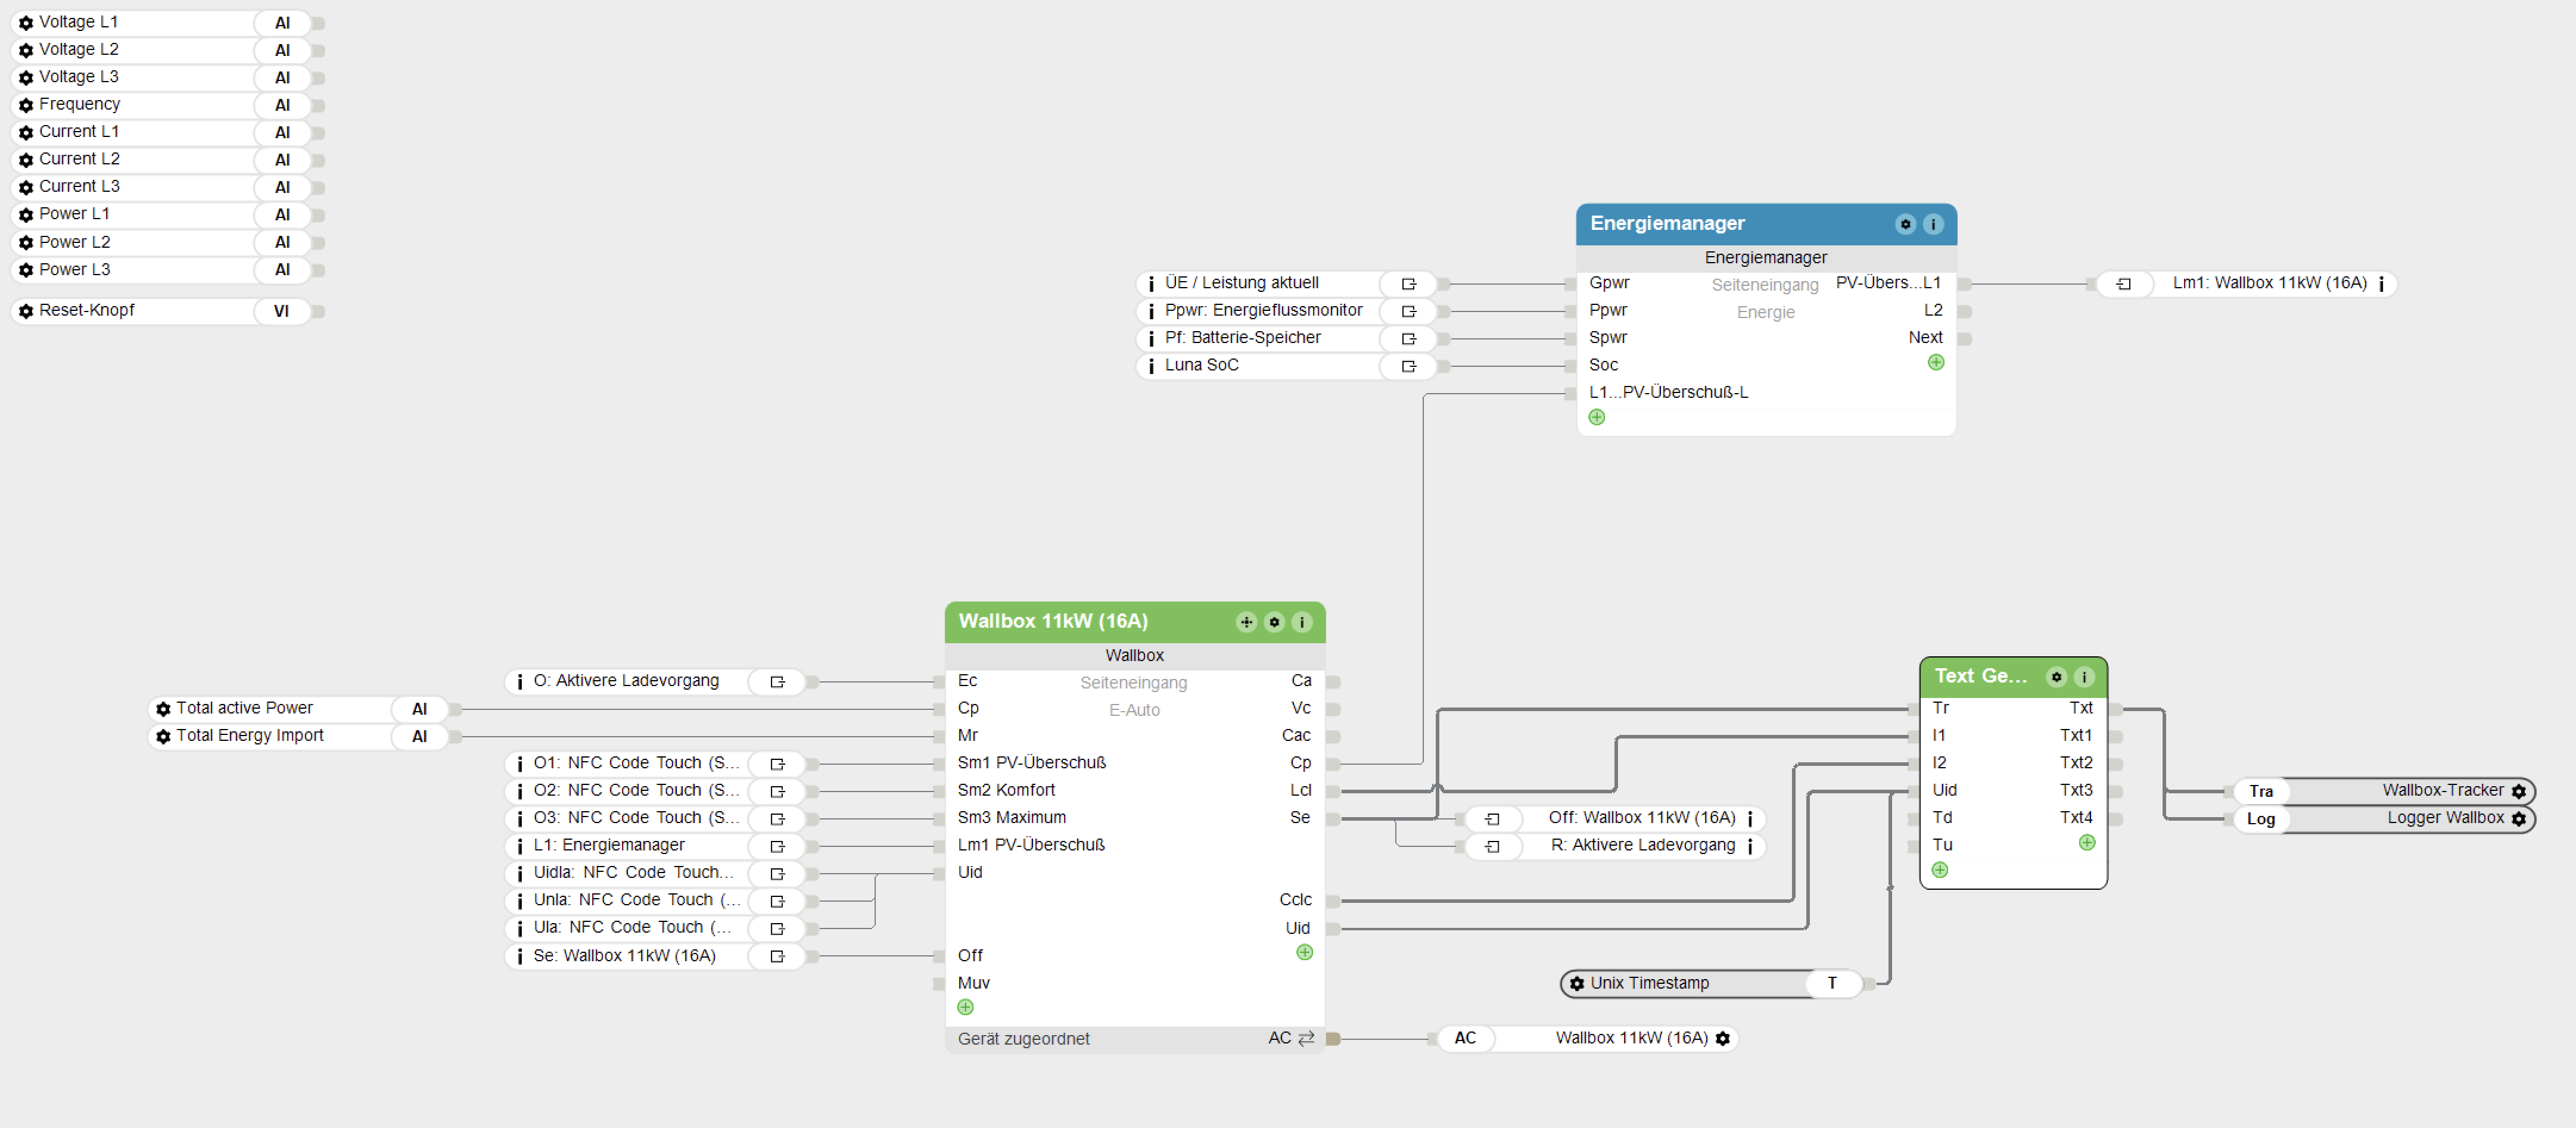The height and width of the screenshot is (1128, 2576).
Task: Open Wallbox 11kW block settings gear
Action: point(1274,622)
